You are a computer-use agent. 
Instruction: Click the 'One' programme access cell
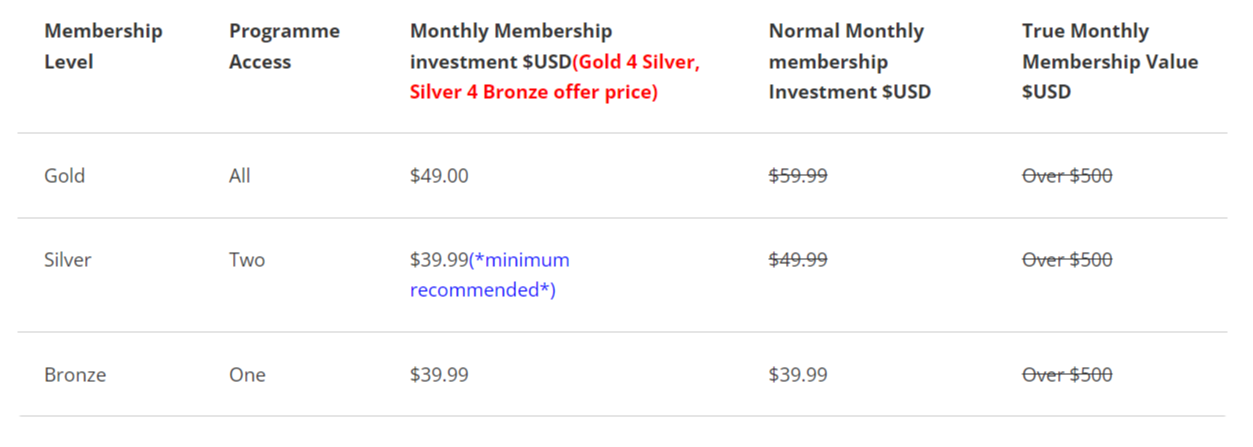(x=247, y=375)
